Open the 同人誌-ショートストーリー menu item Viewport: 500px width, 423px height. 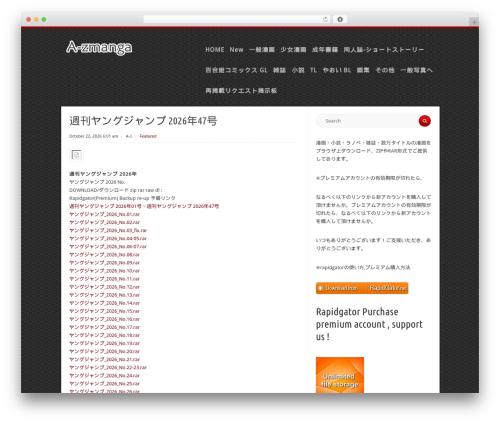384,50
